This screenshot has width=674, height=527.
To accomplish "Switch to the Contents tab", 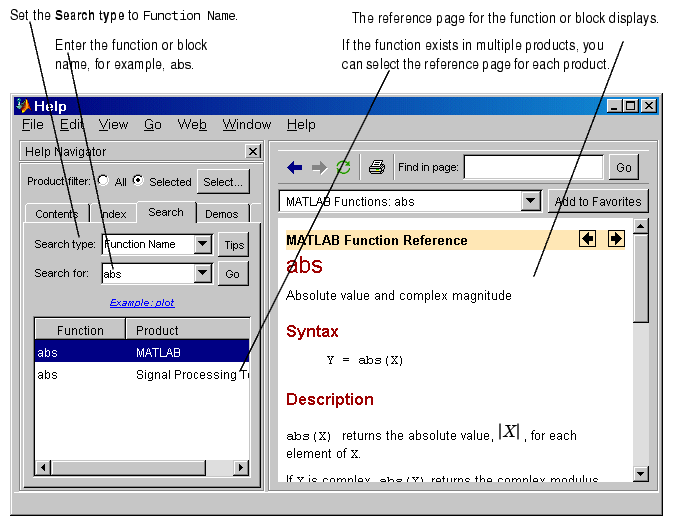I will [57, 214].
